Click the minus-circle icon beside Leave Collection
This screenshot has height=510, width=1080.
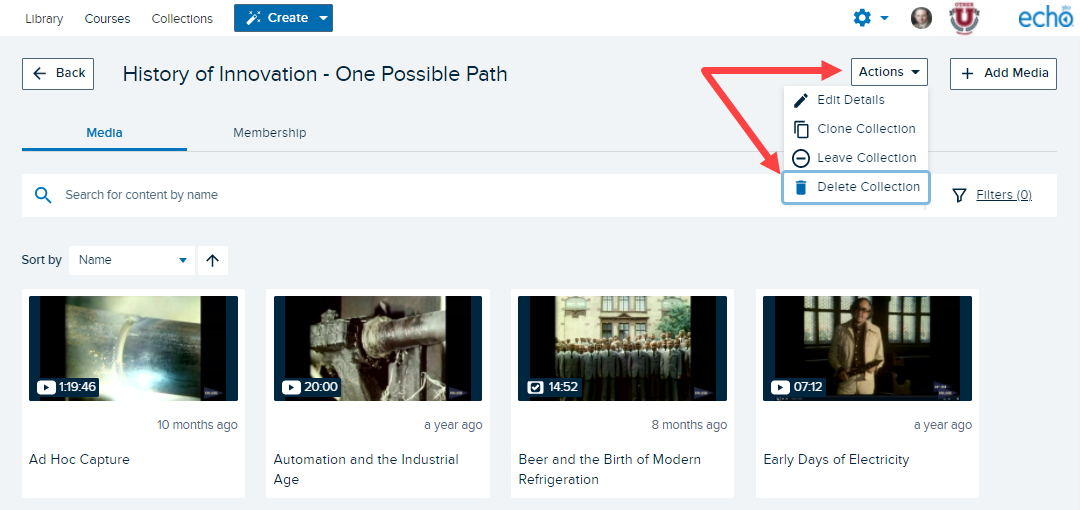[800, 159]
